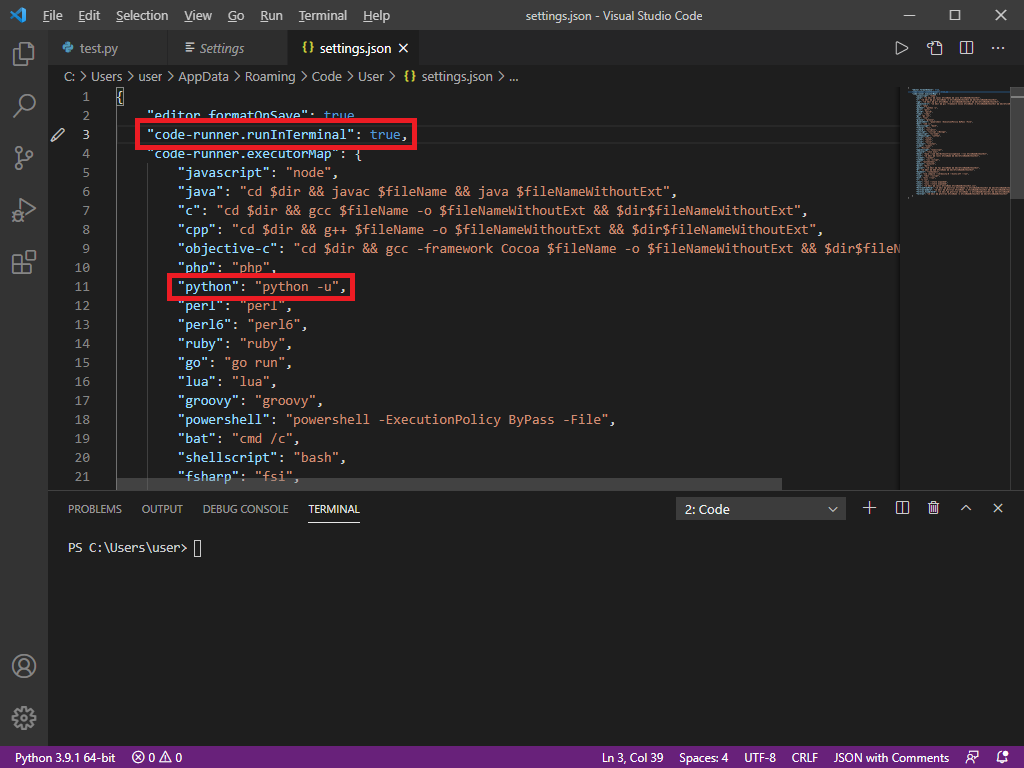Open the View menu
The height and width of the screenshot is (768, 1024).
click(x=197, y=16)
